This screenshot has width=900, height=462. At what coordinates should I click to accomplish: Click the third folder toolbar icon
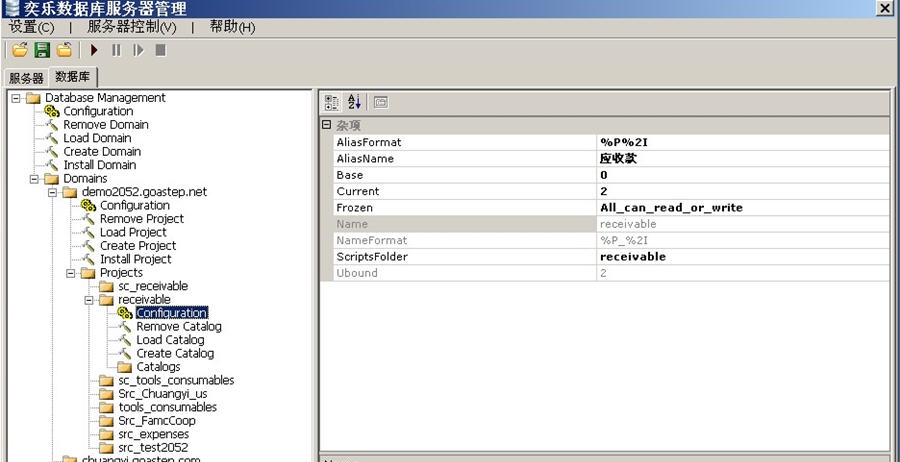[64, 50]
